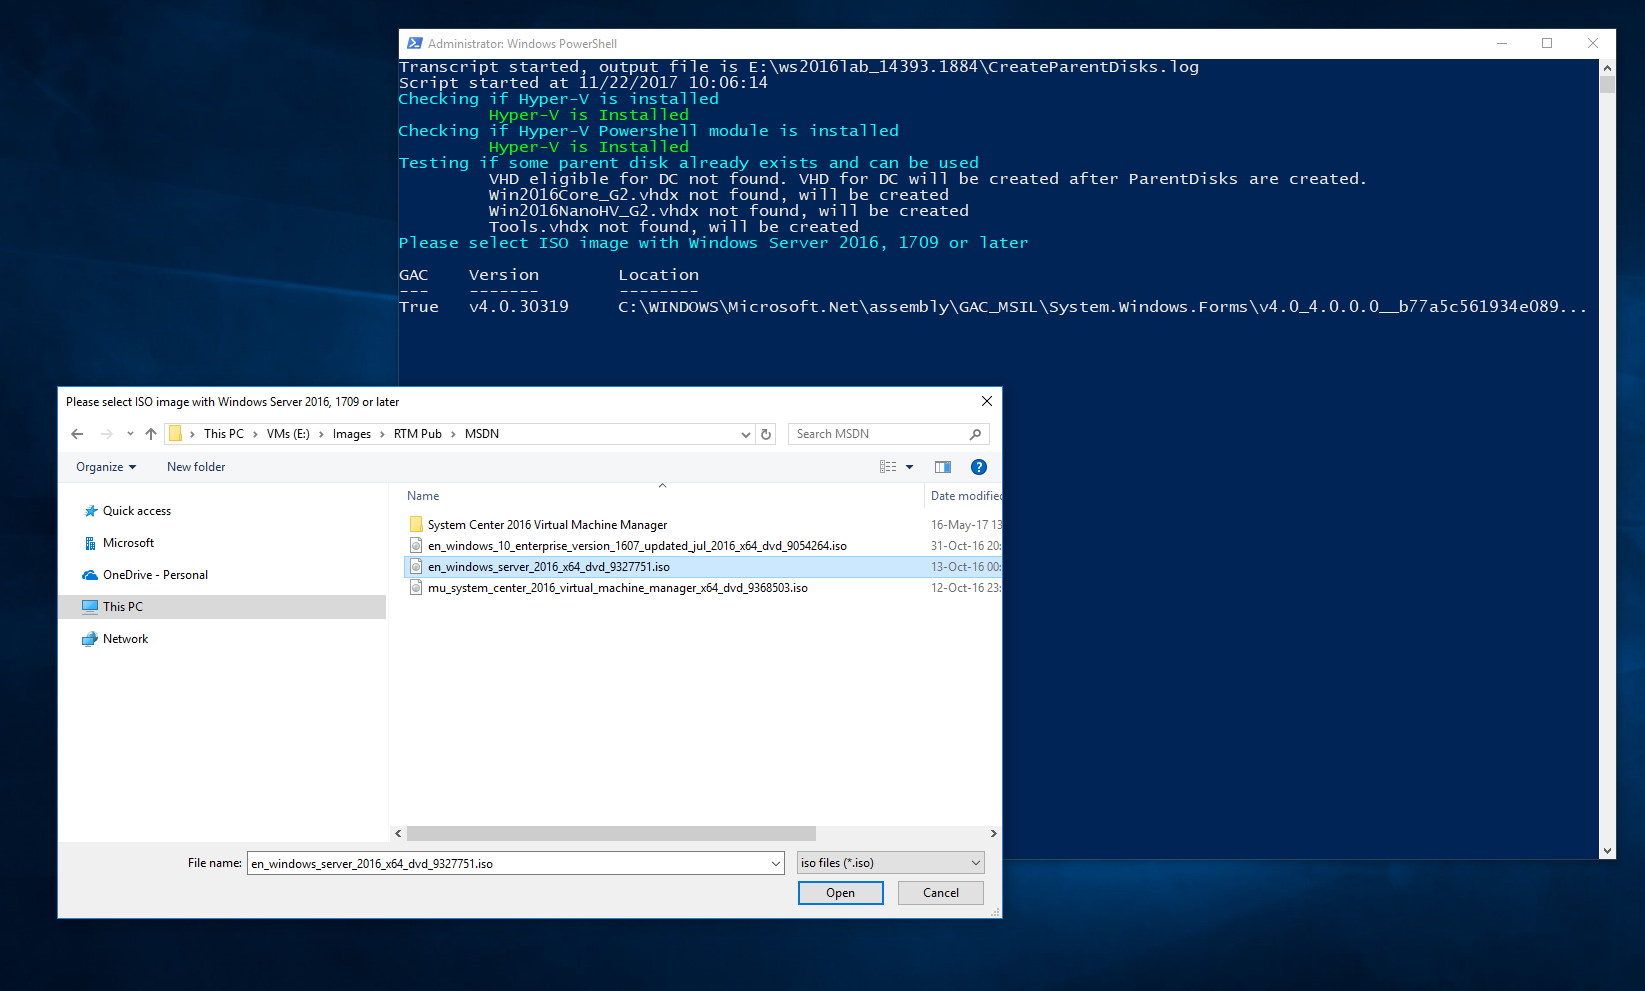Click the Network icon in sidebar
1645x991 pixels.
click(91, 639)
